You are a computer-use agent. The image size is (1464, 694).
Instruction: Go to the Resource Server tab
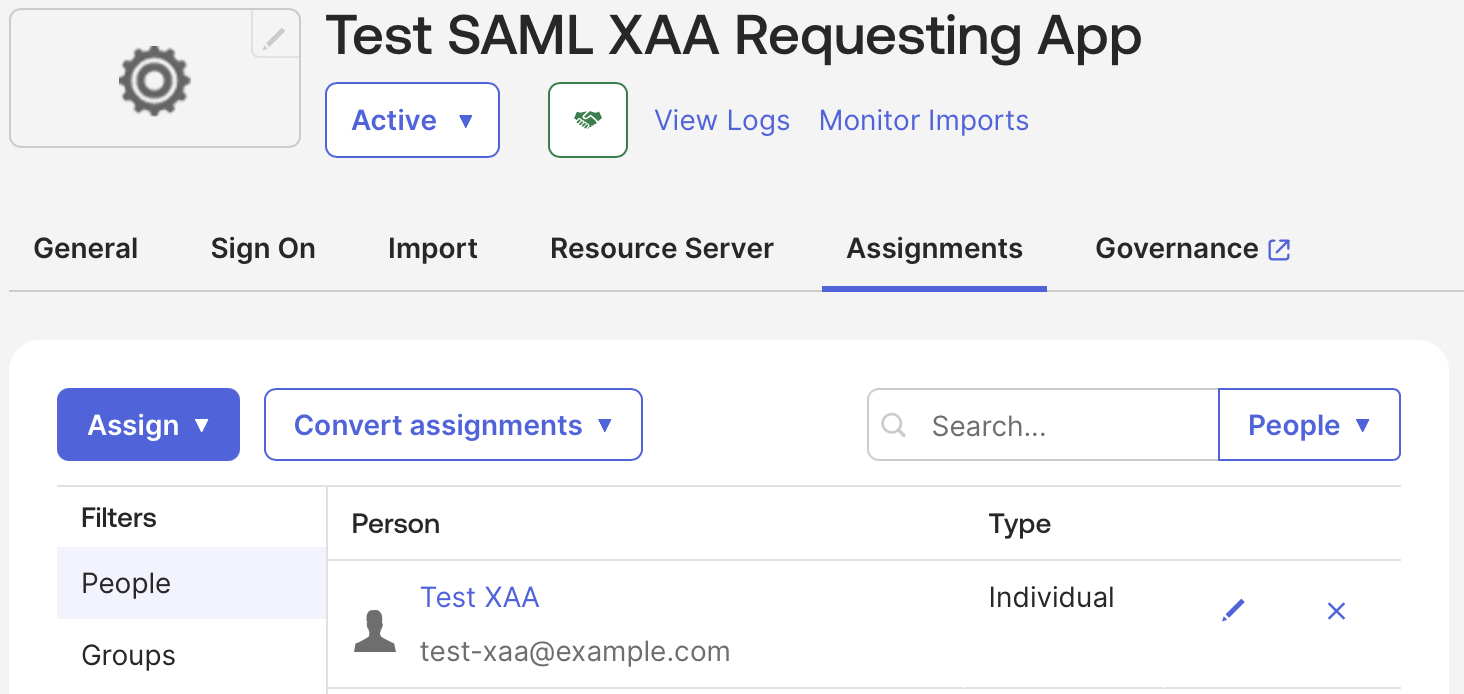click(x=662, y=249)
